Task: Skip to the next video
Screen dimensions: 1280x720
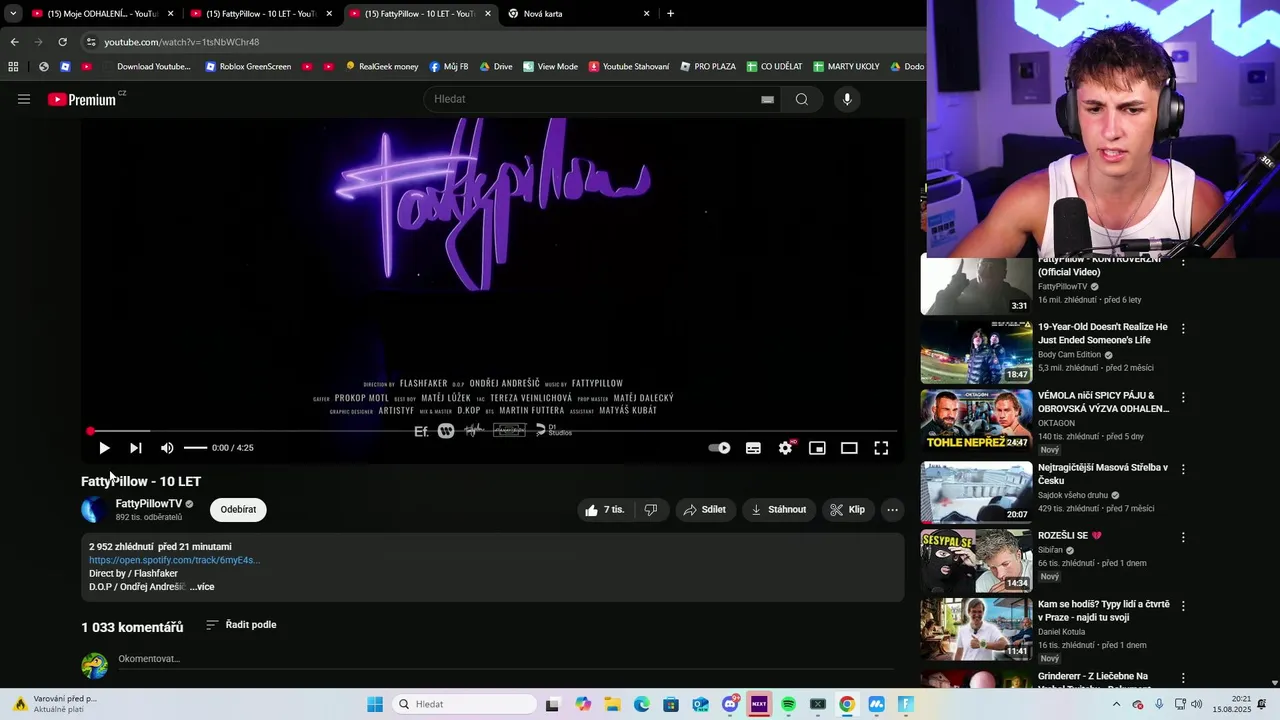Action: pyautogui.click(x=136, y=448)
